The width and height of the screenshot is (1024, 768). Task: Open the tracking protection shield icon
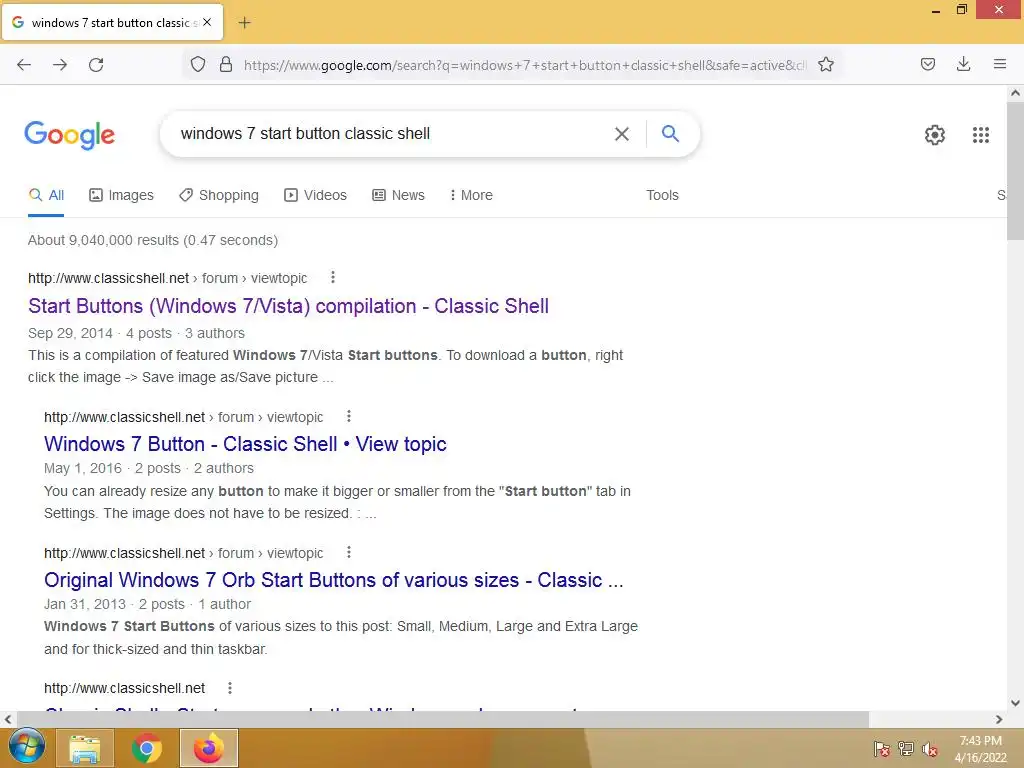[198, 64]
